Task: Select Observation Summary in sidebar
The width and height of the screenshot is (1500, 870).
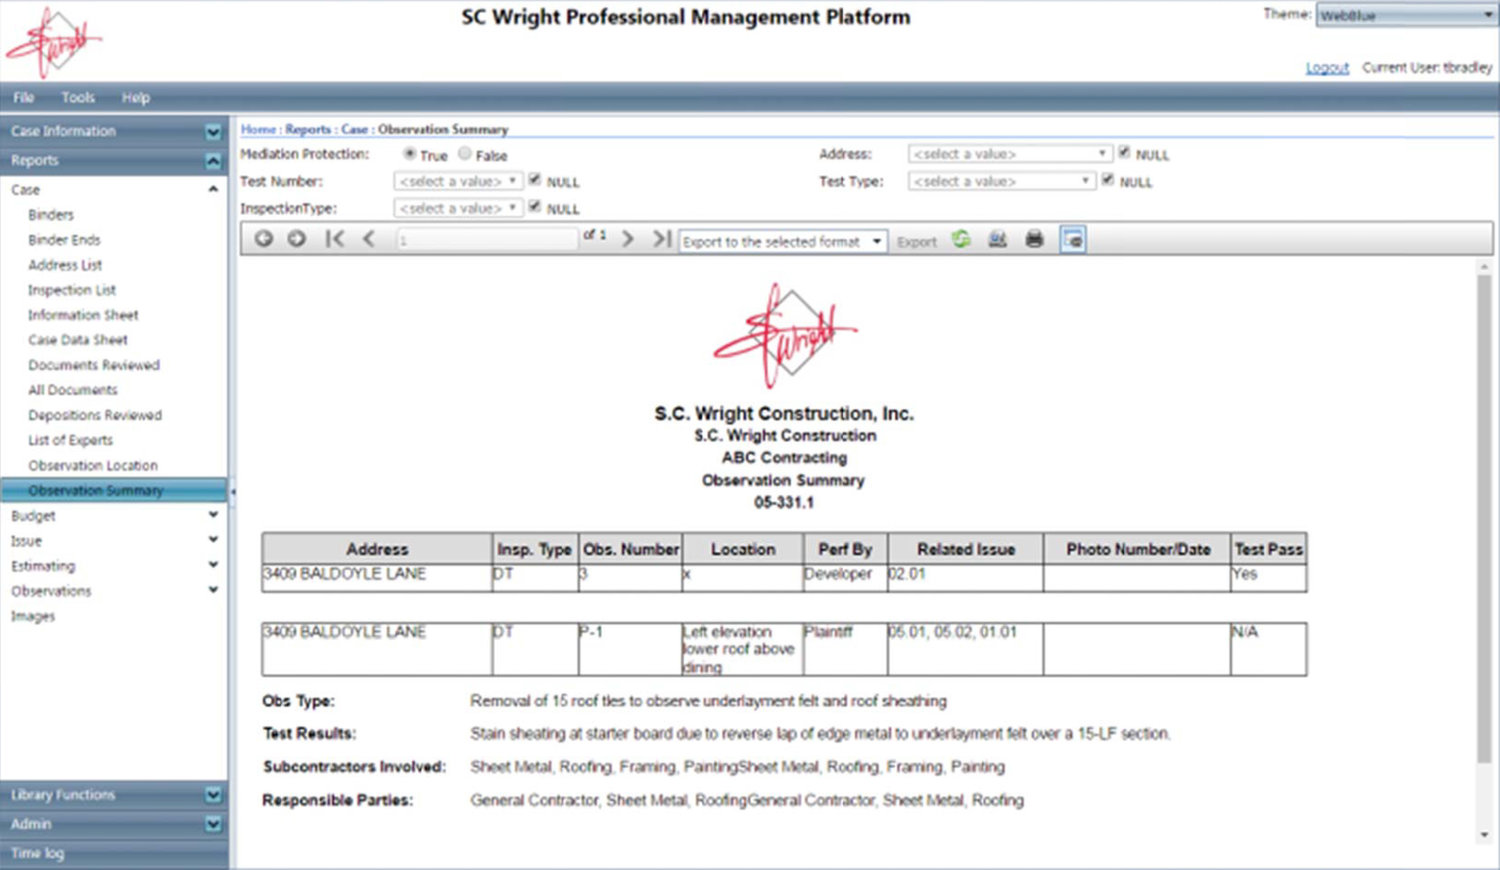Action: click(x=113, y=491)
